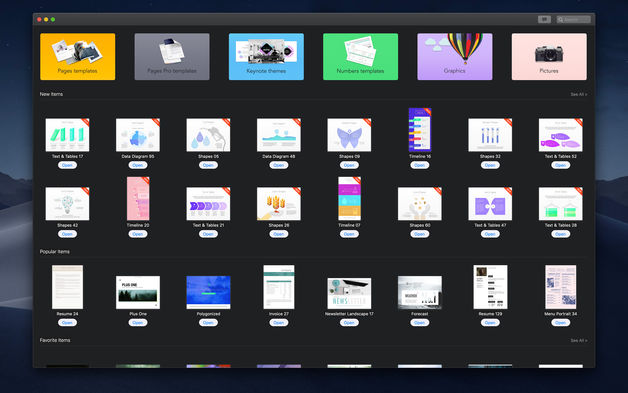Select the Menu Portrait 34 thumbnail

click(561, 287)
